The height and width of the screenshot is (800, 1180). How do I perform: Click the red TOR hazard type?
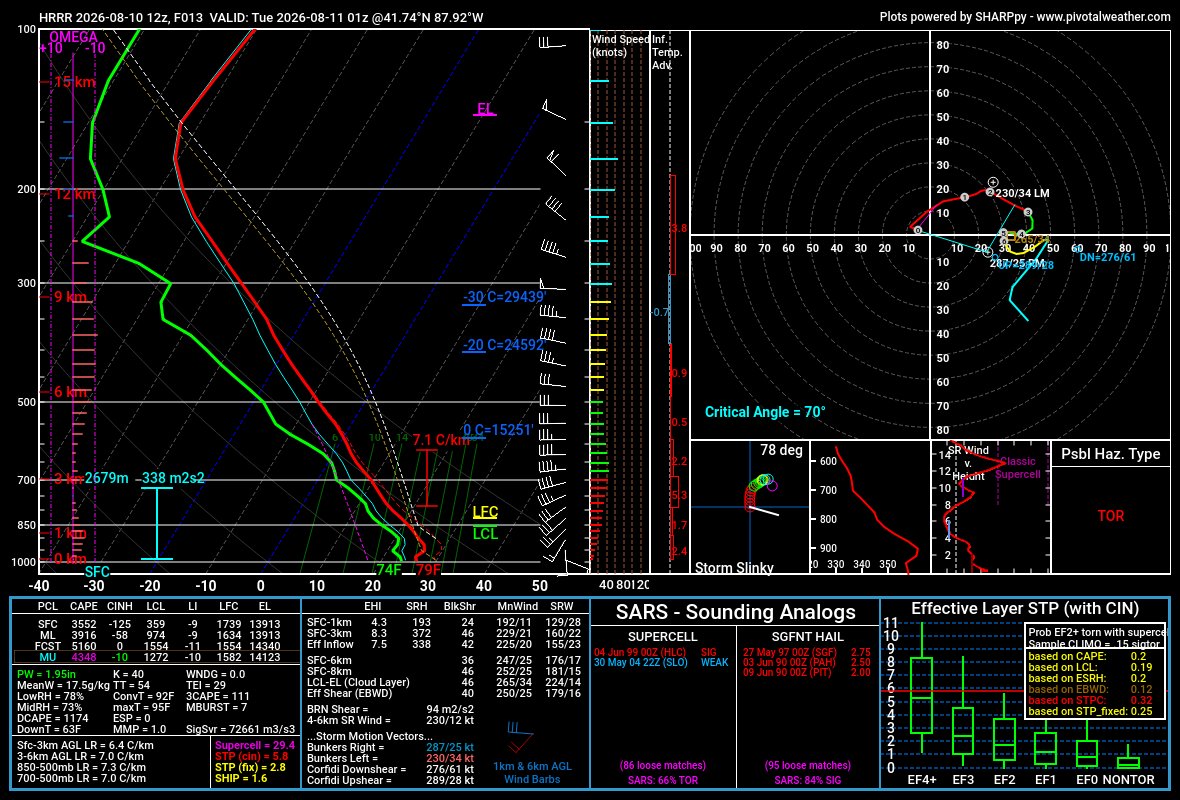(x=1110, y=516)
